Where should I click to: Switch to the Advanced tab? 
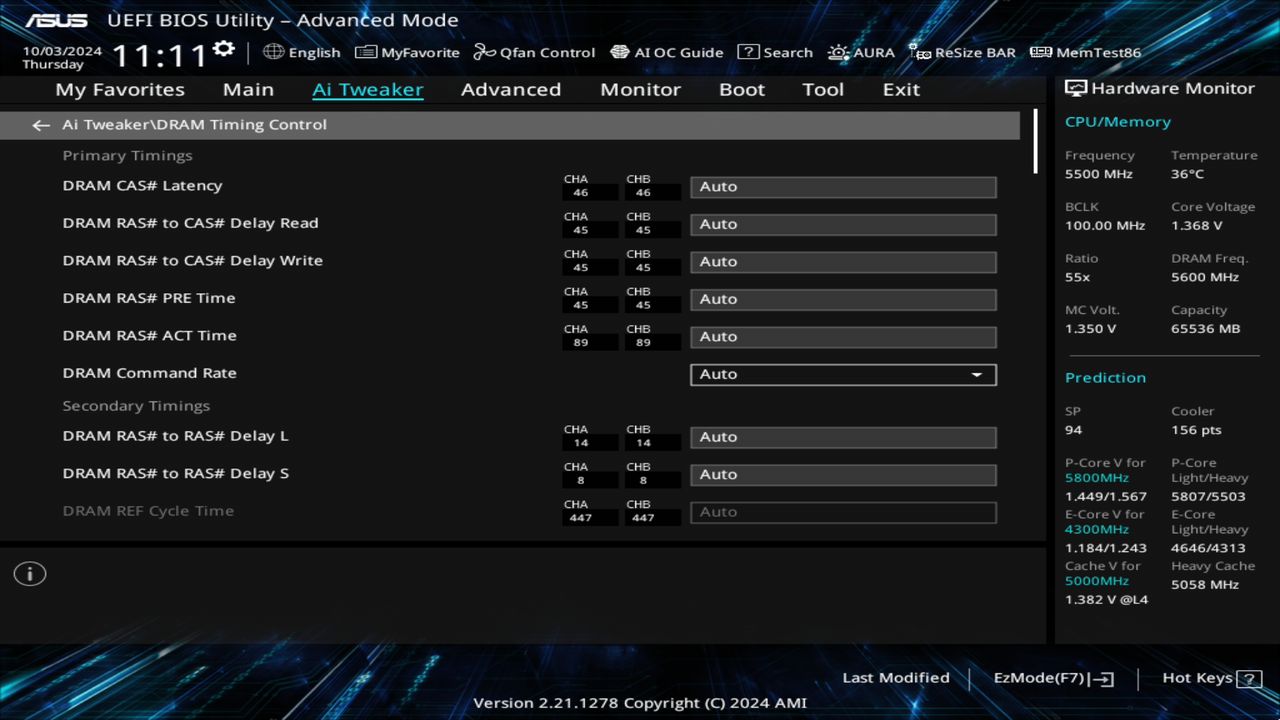510,89
